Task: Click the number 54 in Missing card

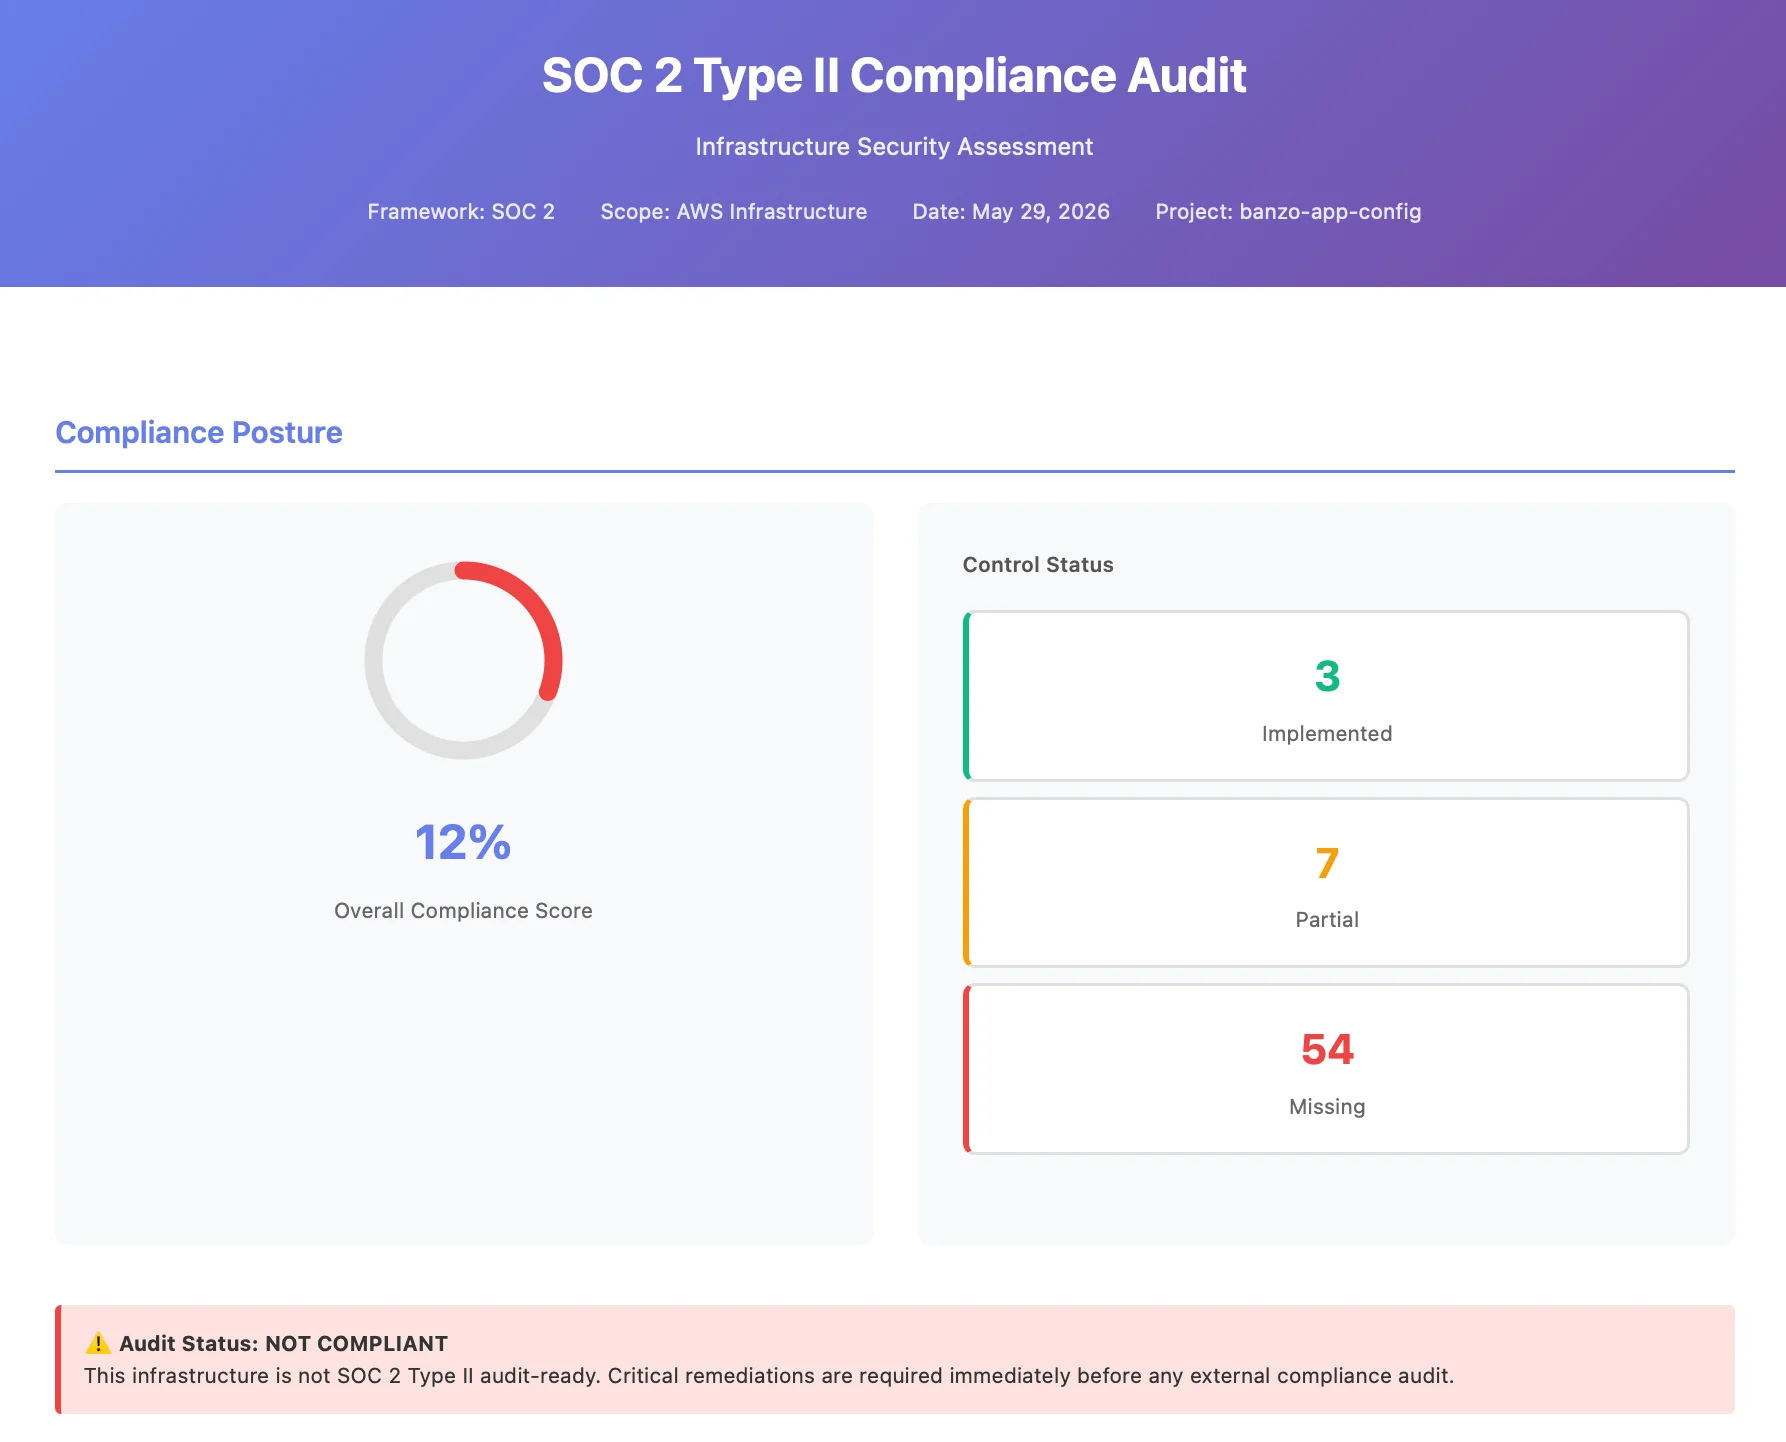Action: [1327, 1050]
